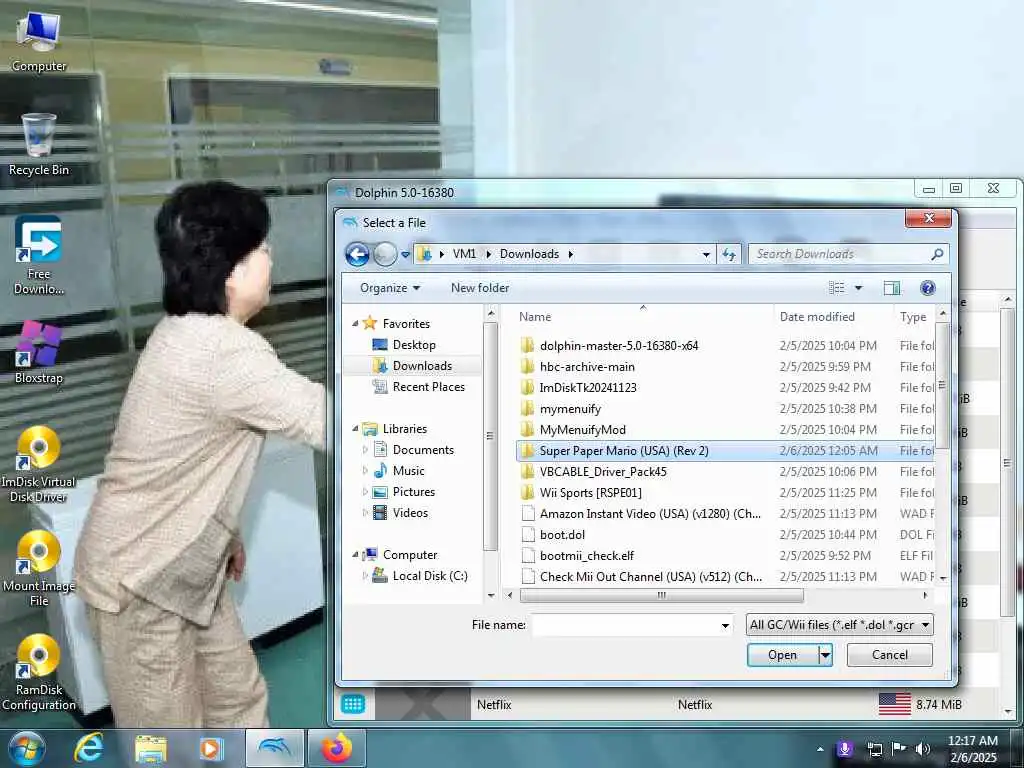
Task: Toggle the preview pane icon
Action: [891, 288]
